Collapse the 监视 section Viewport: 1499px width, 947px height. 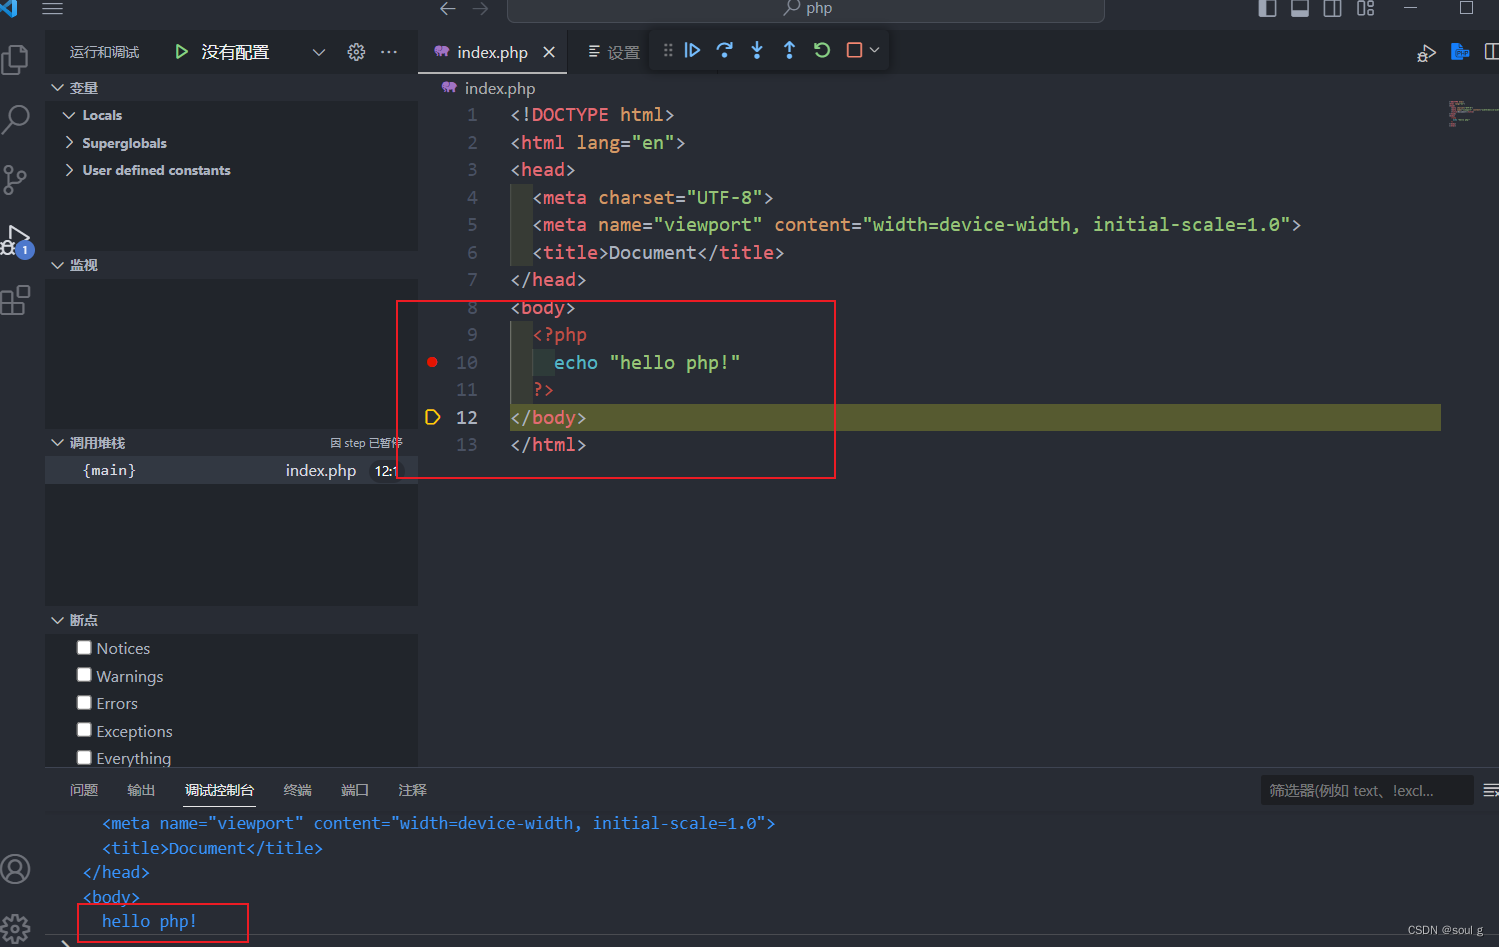[x=58, y=265]
